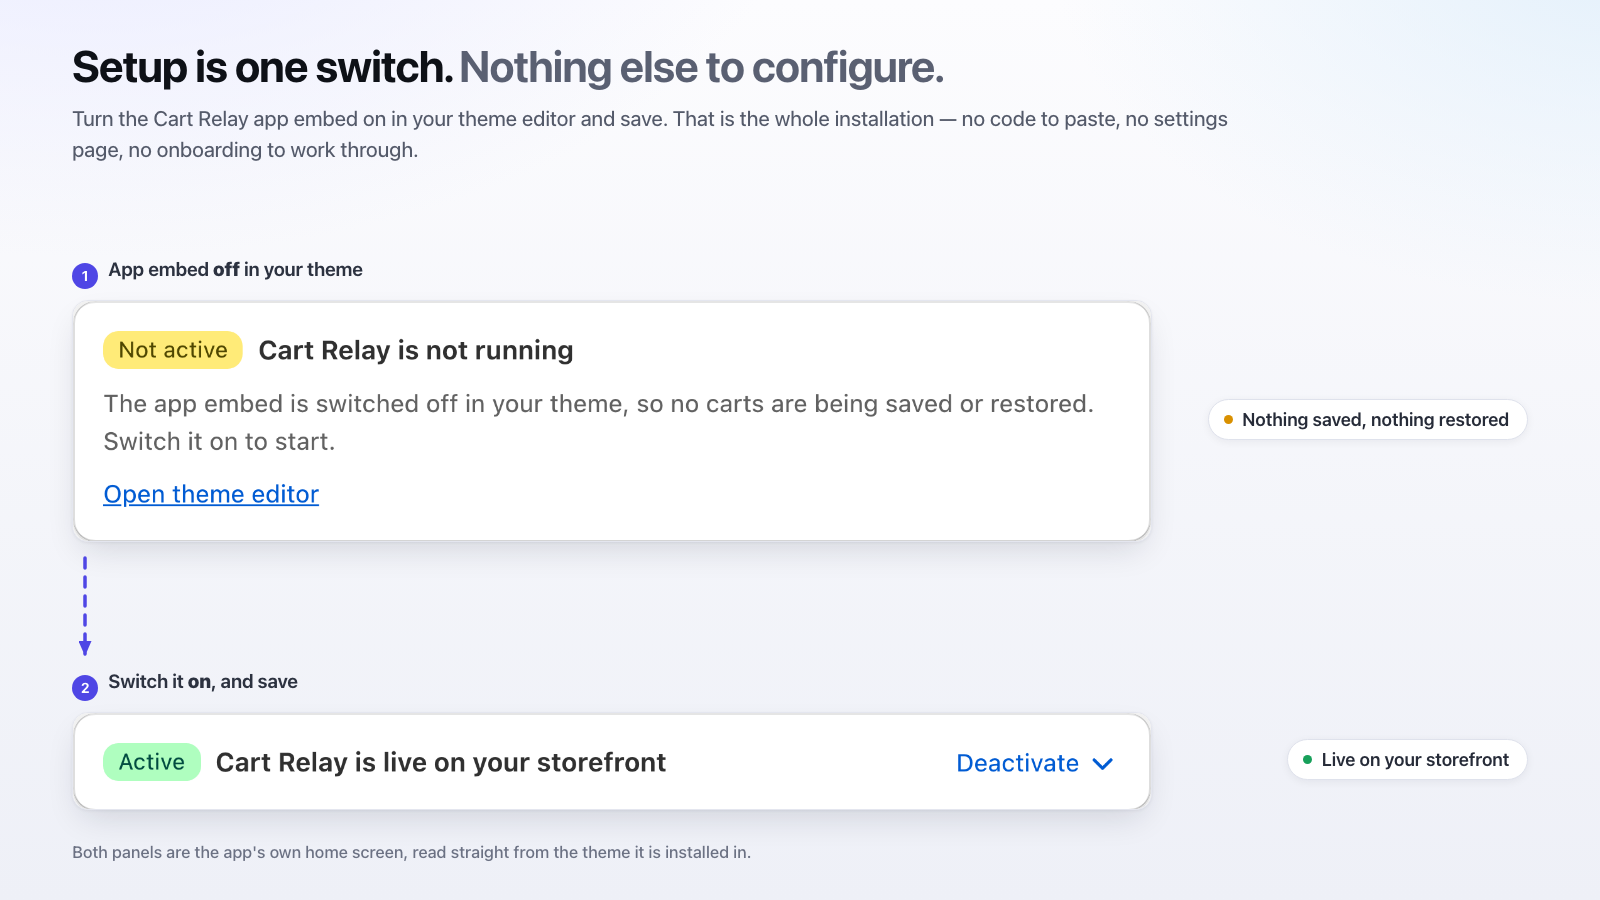Select the Cart Relay is not running heading
Viewport: 1600px width, 900px height.
pos(416,350)
